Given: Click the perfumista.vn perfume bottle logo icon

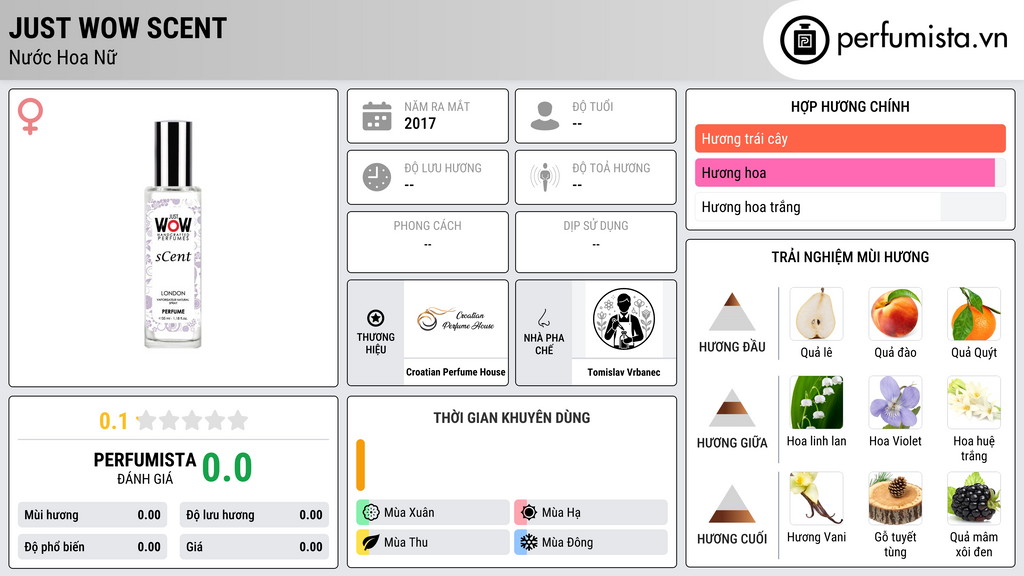Looking at the screenshot, I should coord(804,40).
